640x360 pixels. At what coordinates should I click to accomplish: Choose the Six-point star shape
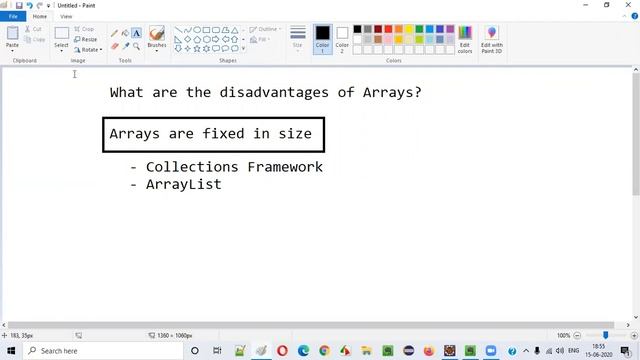click(207, 49)
